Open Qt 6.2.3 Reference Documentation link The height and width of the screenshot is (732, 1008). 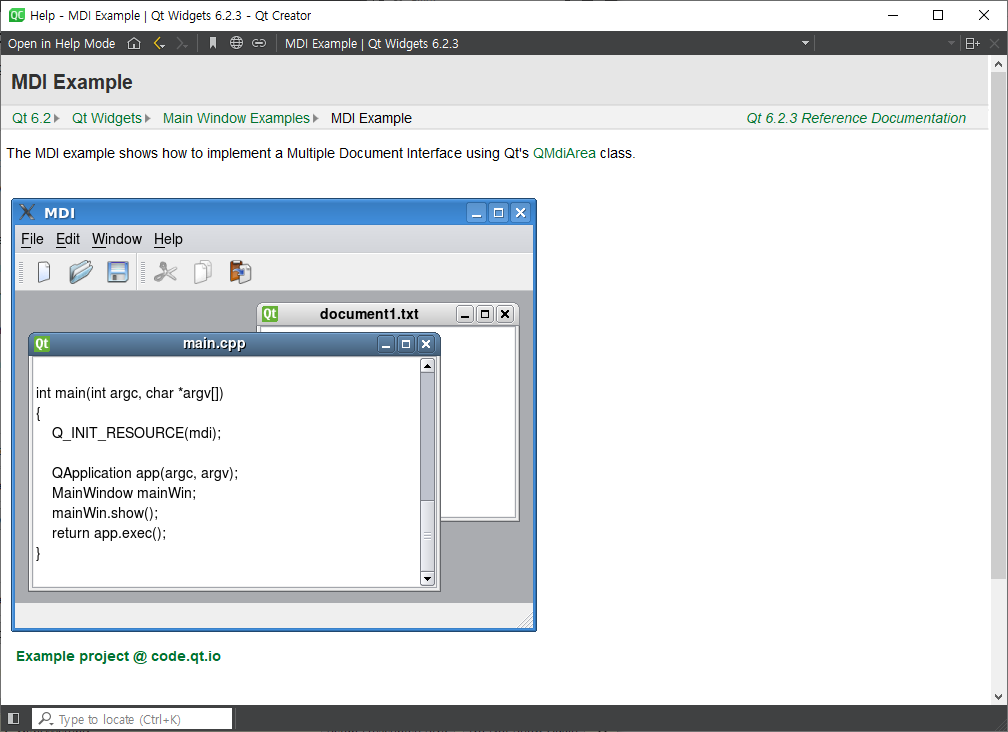856,118
